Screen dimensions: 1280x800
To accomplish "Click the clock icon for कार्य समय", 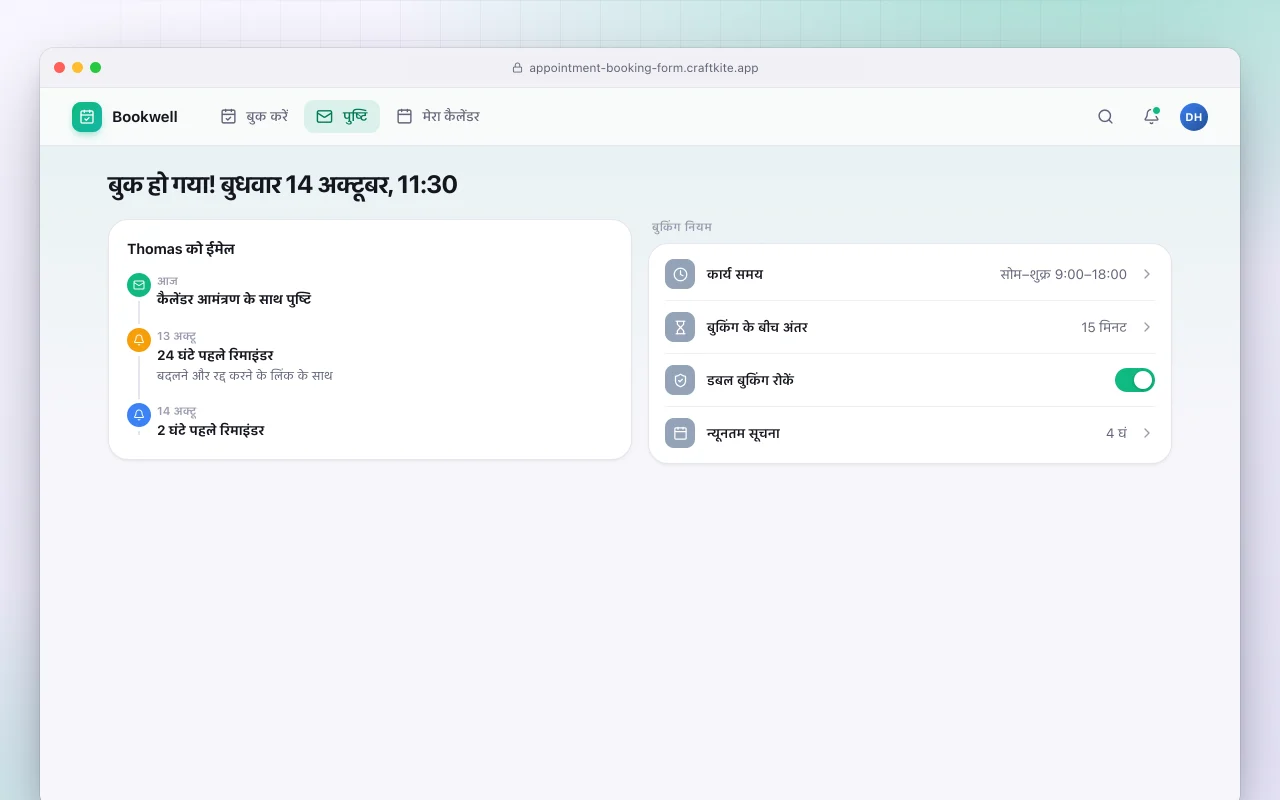I will [680, 274].
